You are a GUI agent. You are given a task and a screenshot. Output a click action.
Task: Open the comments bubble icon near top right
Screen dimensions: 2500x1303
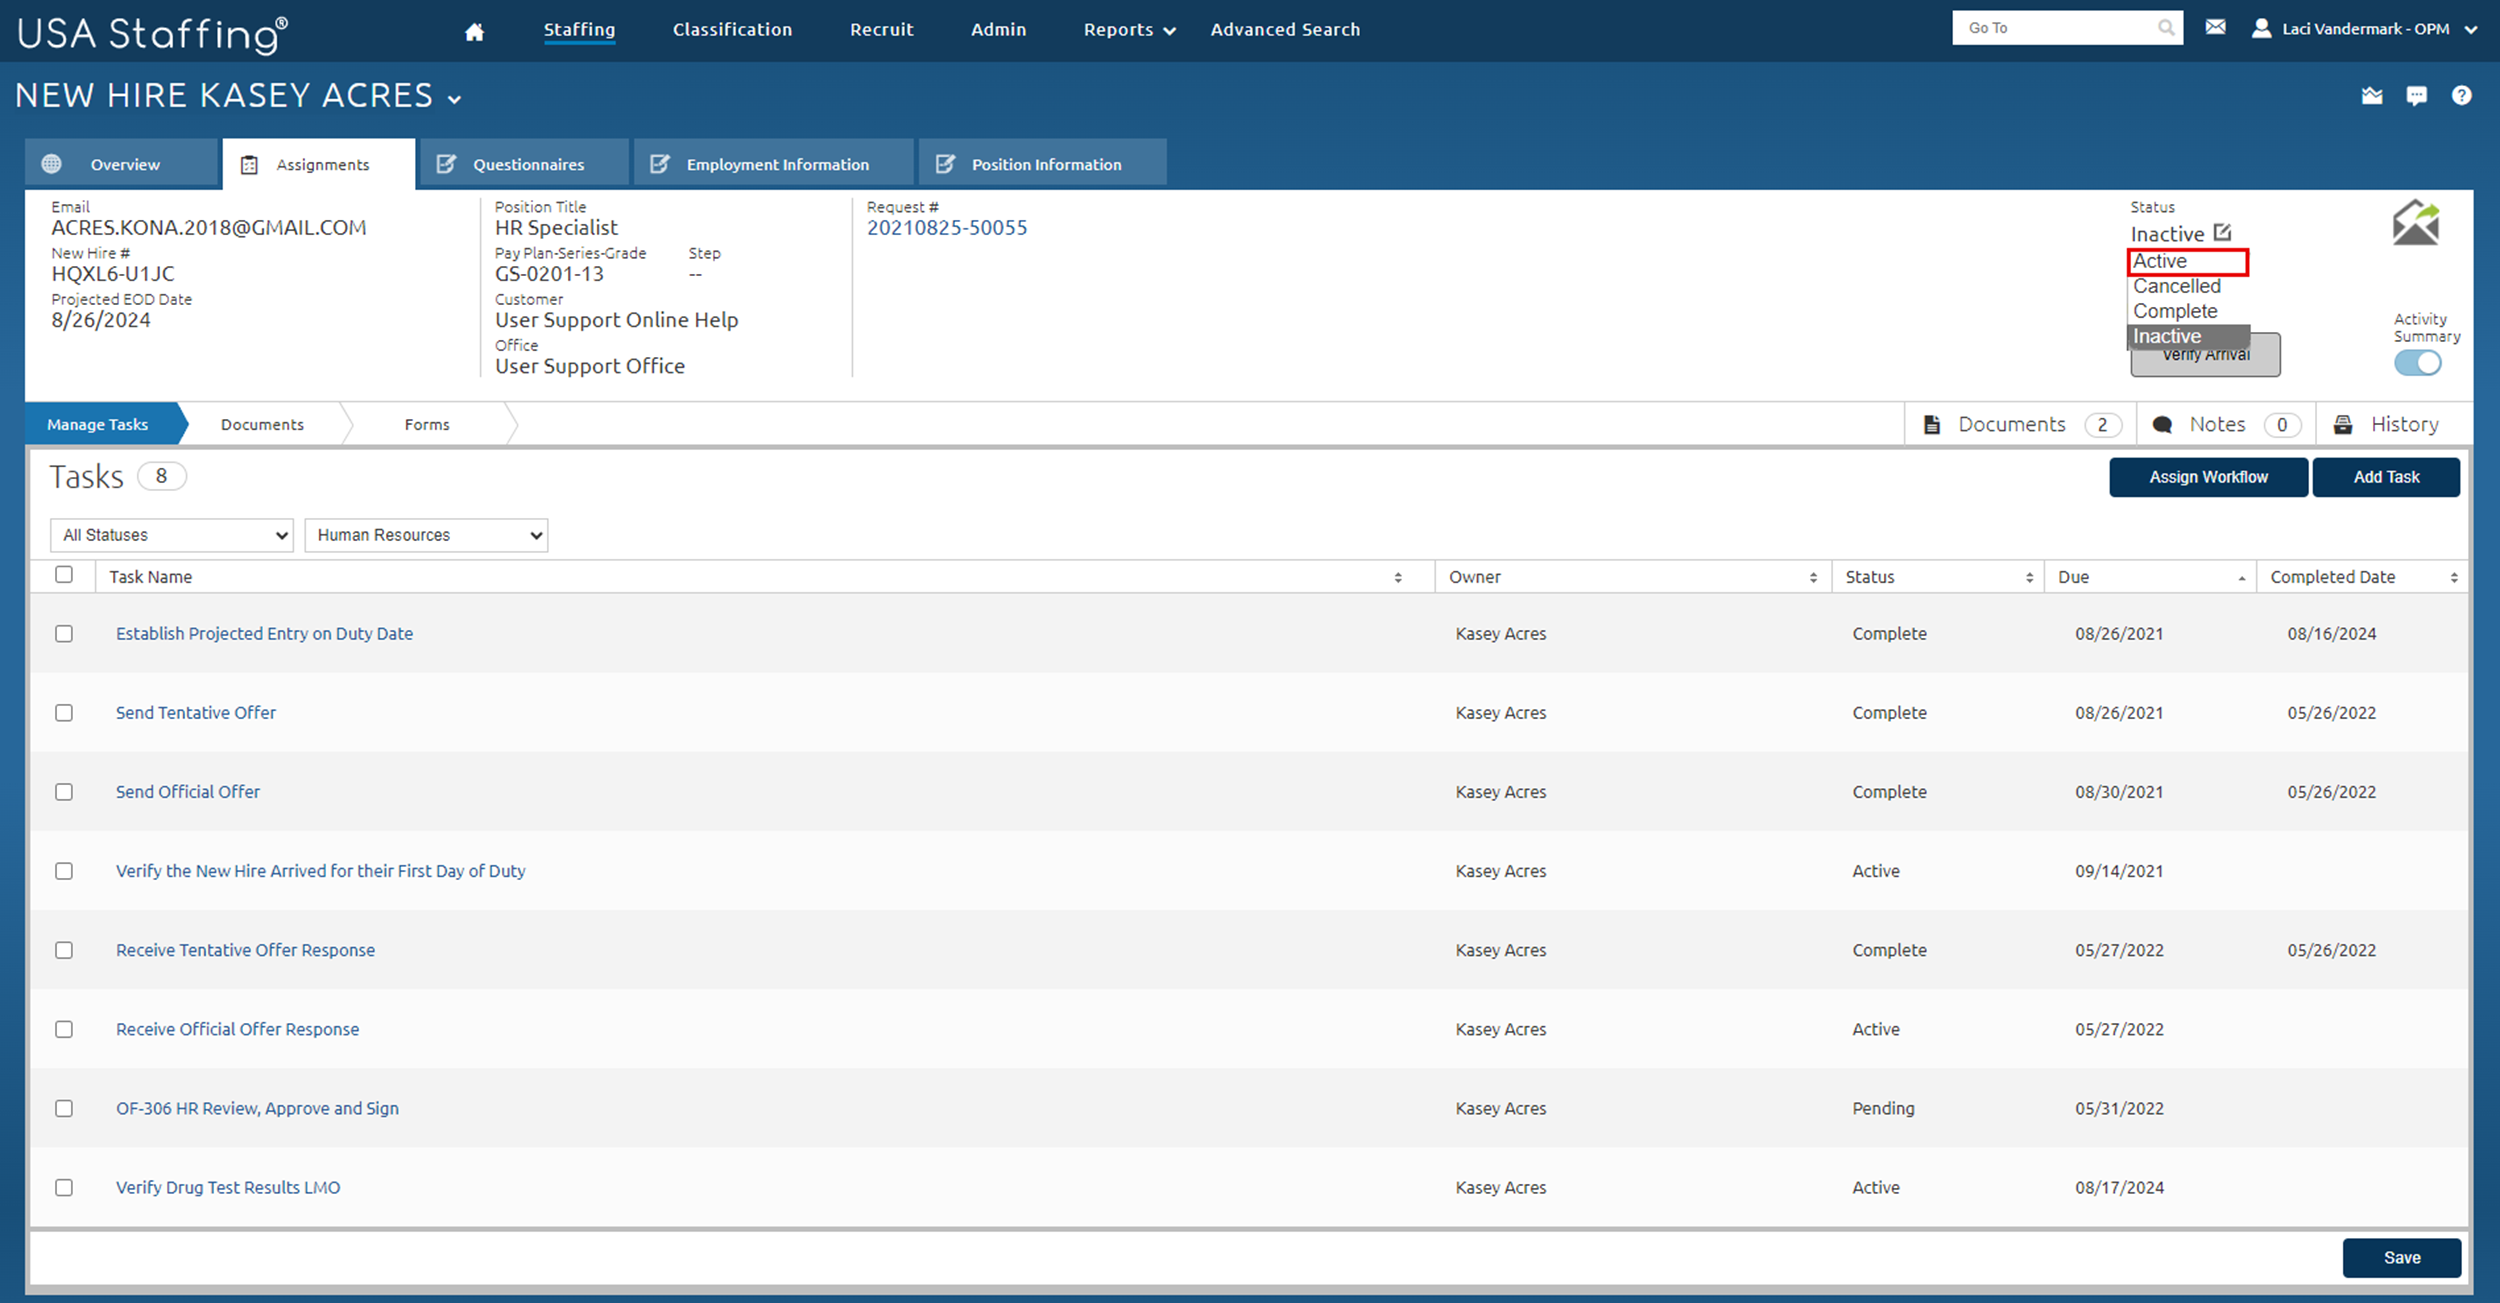pos(2417,95)
